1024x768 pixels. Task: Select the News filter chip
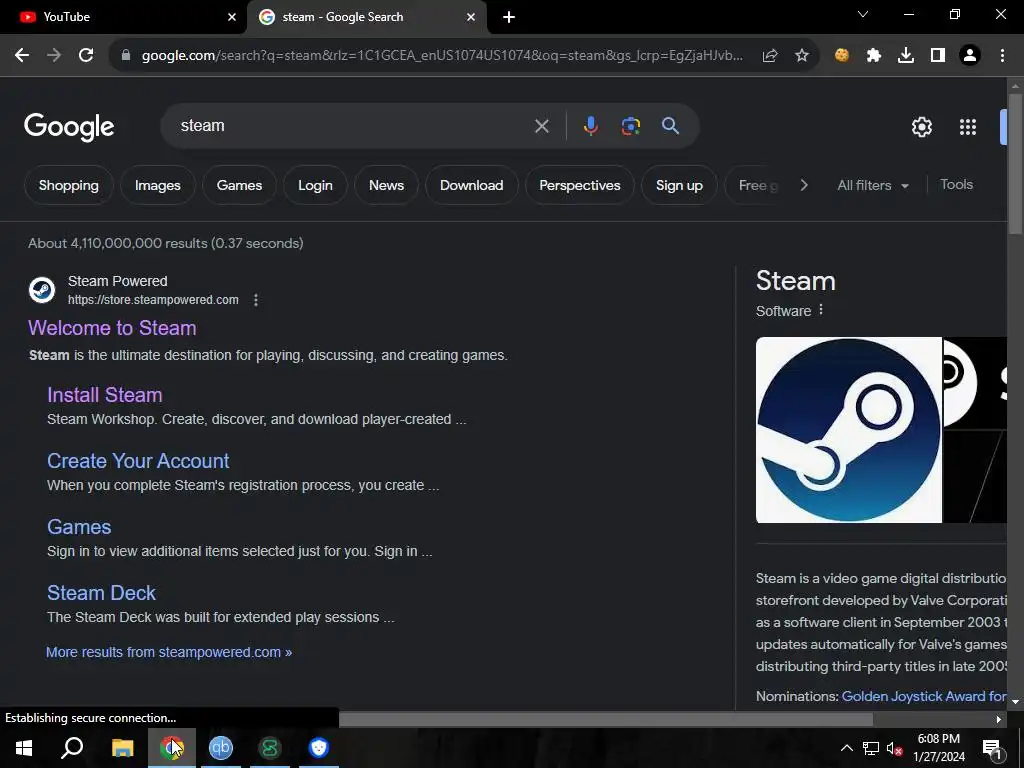tap(386, 185)
